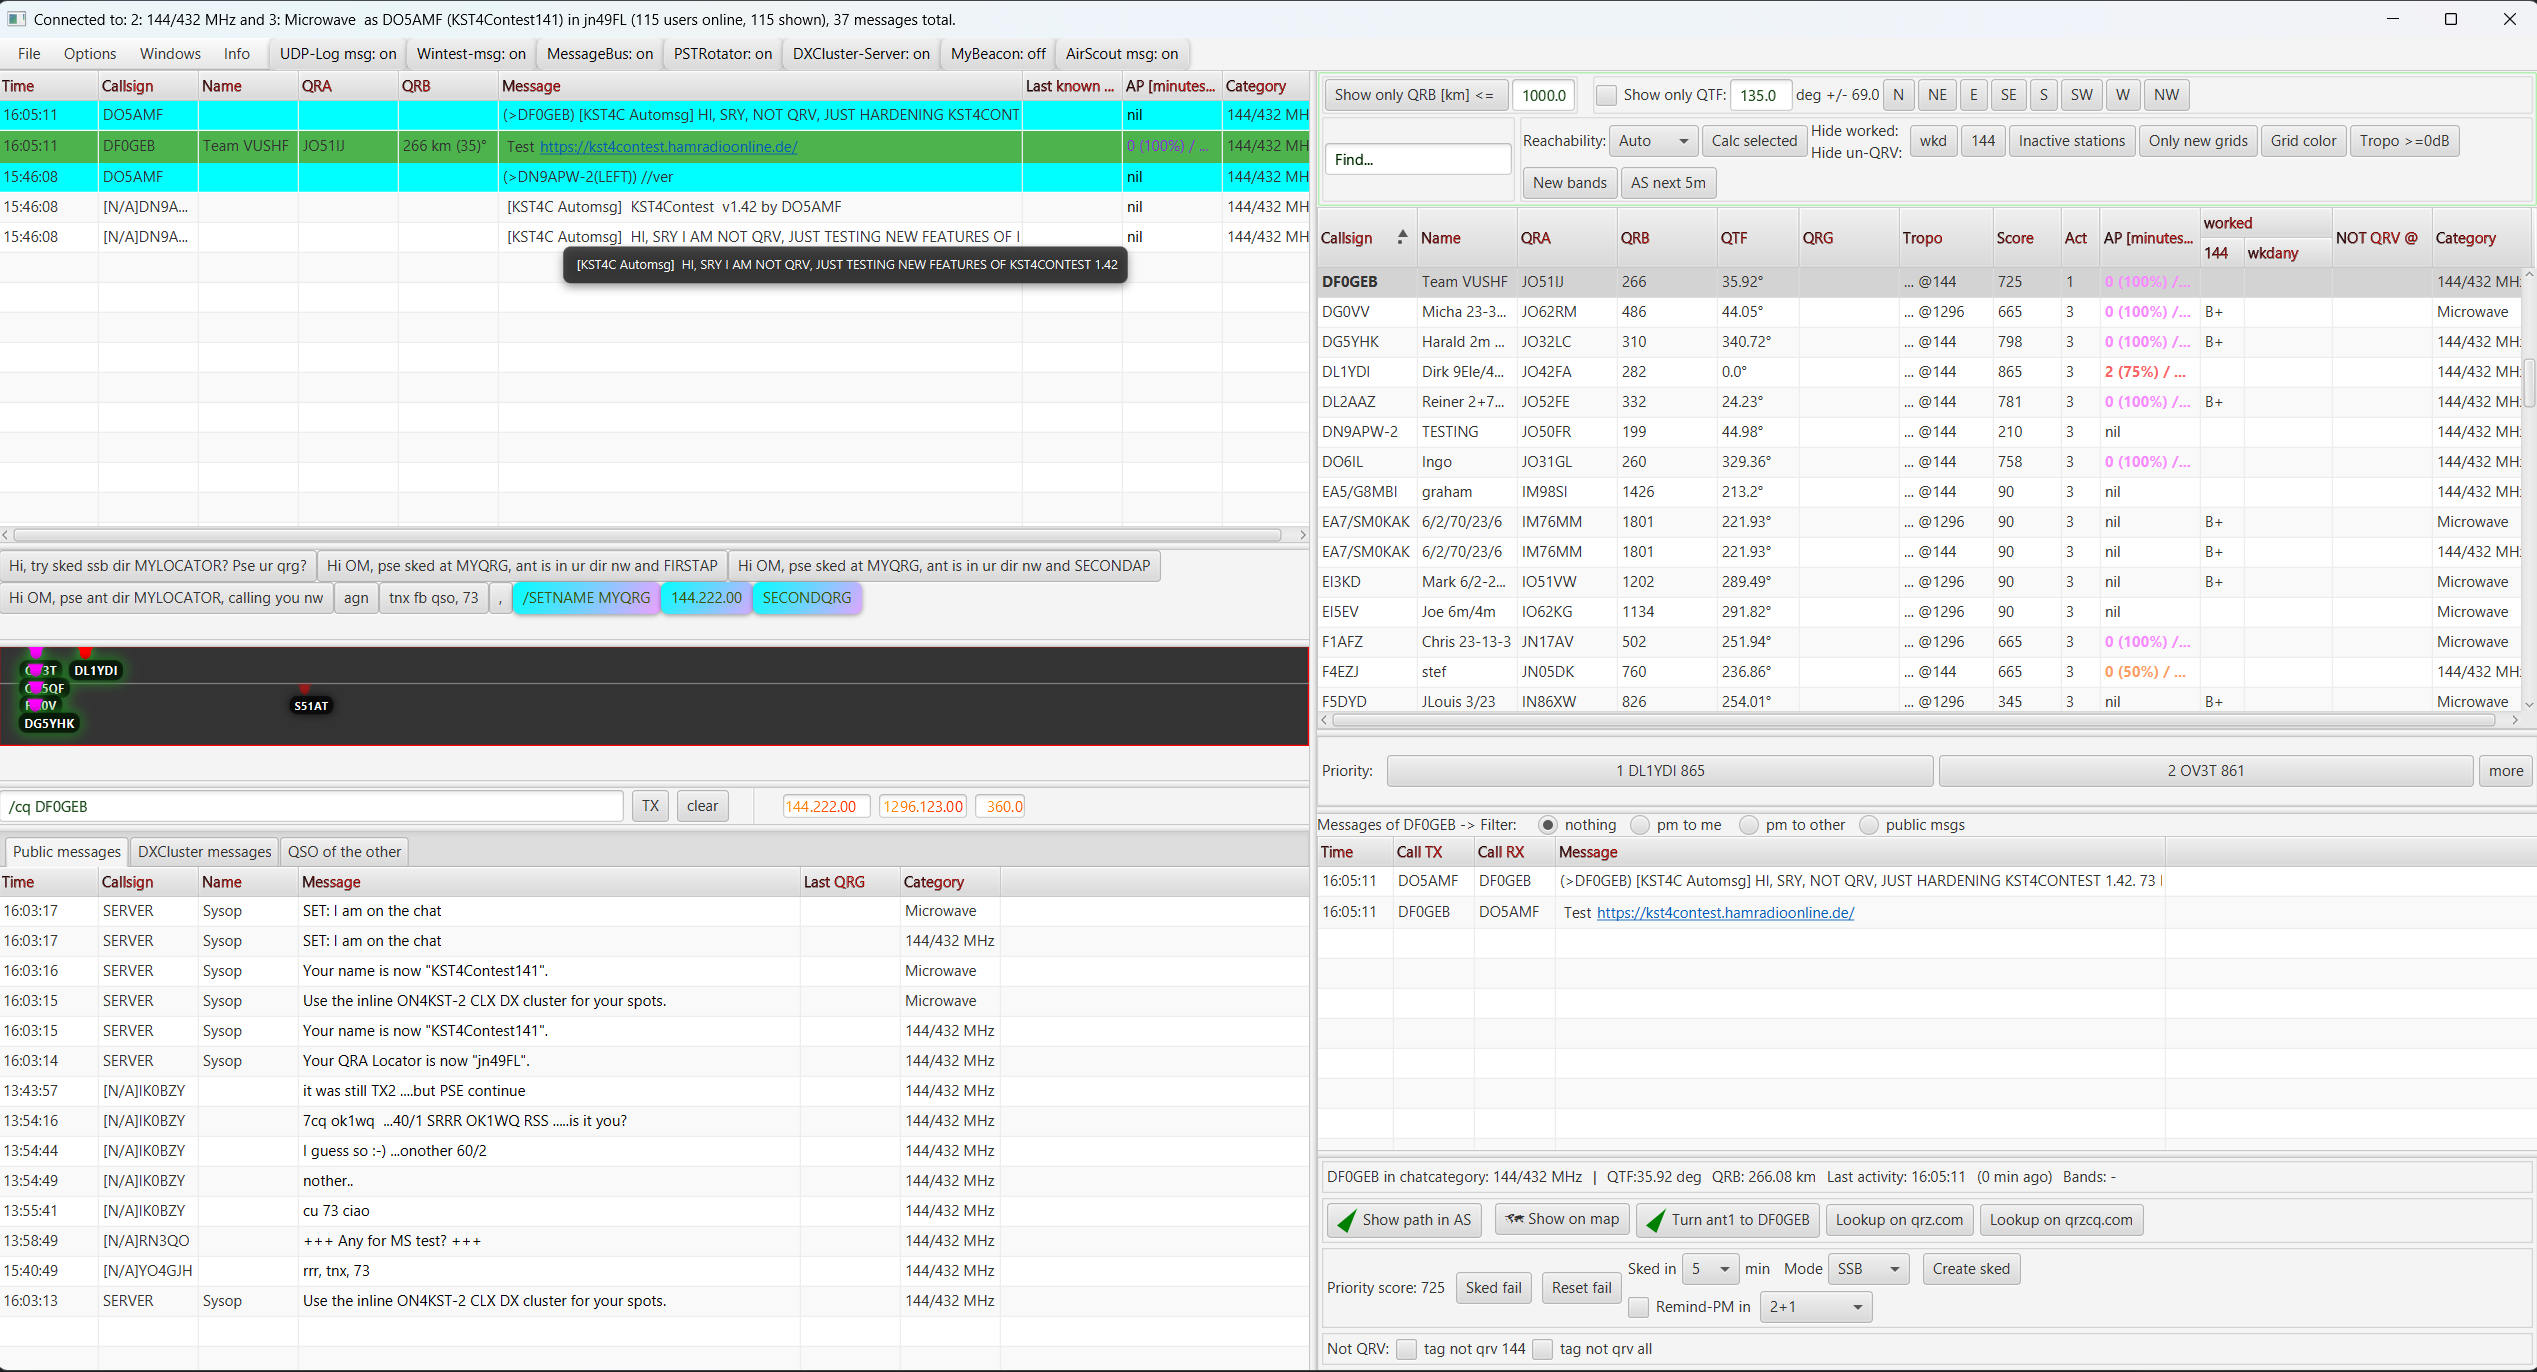2537x1372 pixels.
Task: Open the Options menu
Action: pos(90,54)
